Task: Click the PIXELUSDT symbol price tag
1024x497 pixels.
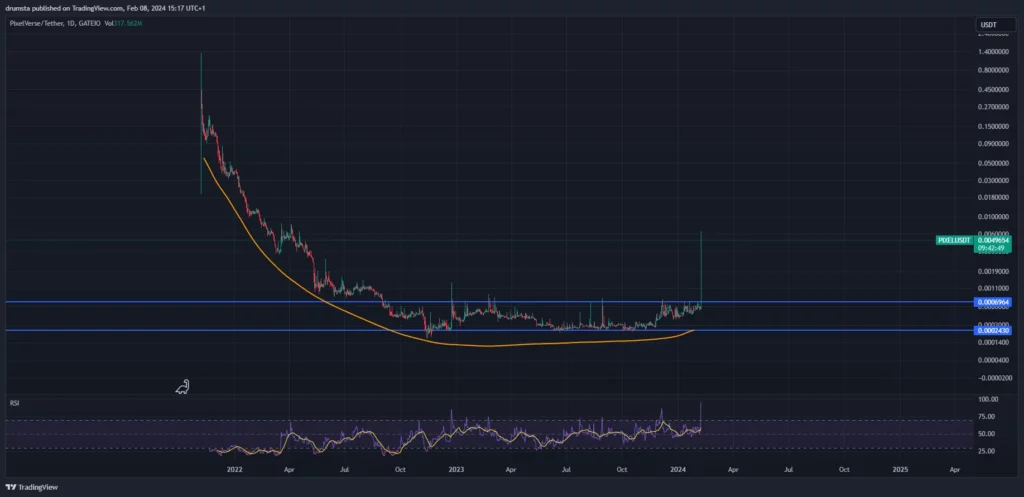Action: (954, 240)
